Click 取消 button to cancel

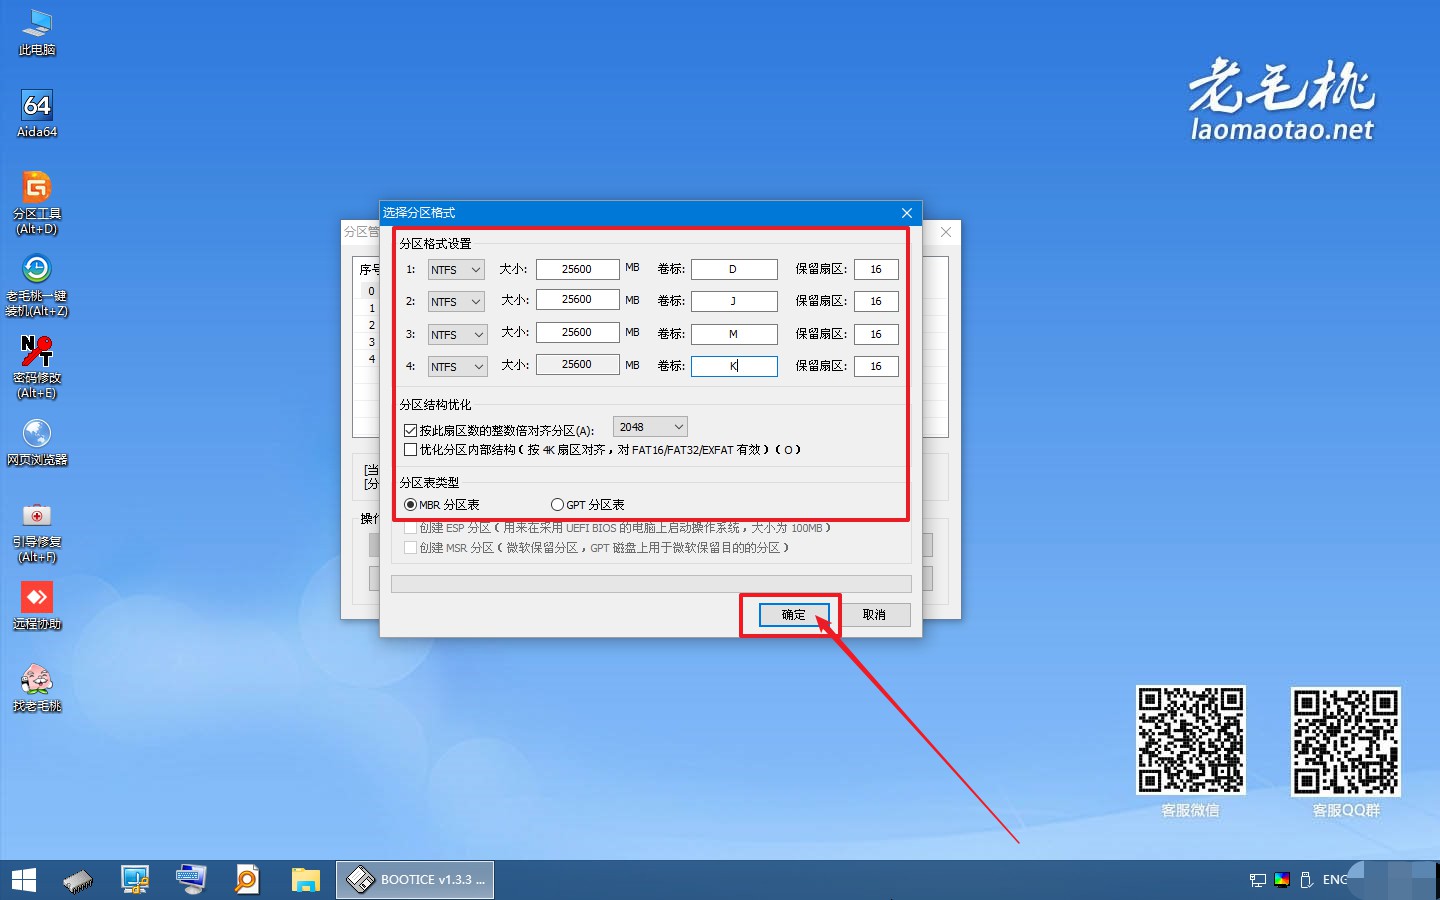click(x=874, y=615)
